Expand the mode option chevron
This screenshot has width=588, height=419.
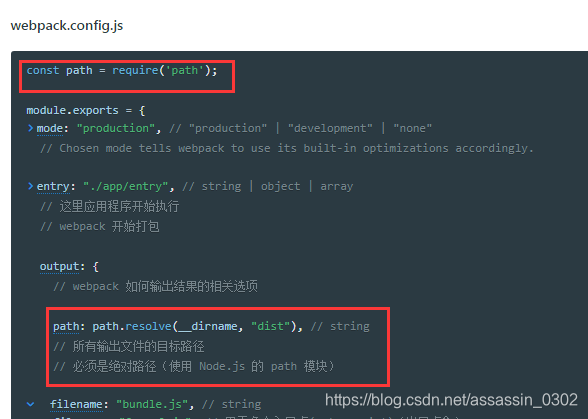click(x=30, y=128)
